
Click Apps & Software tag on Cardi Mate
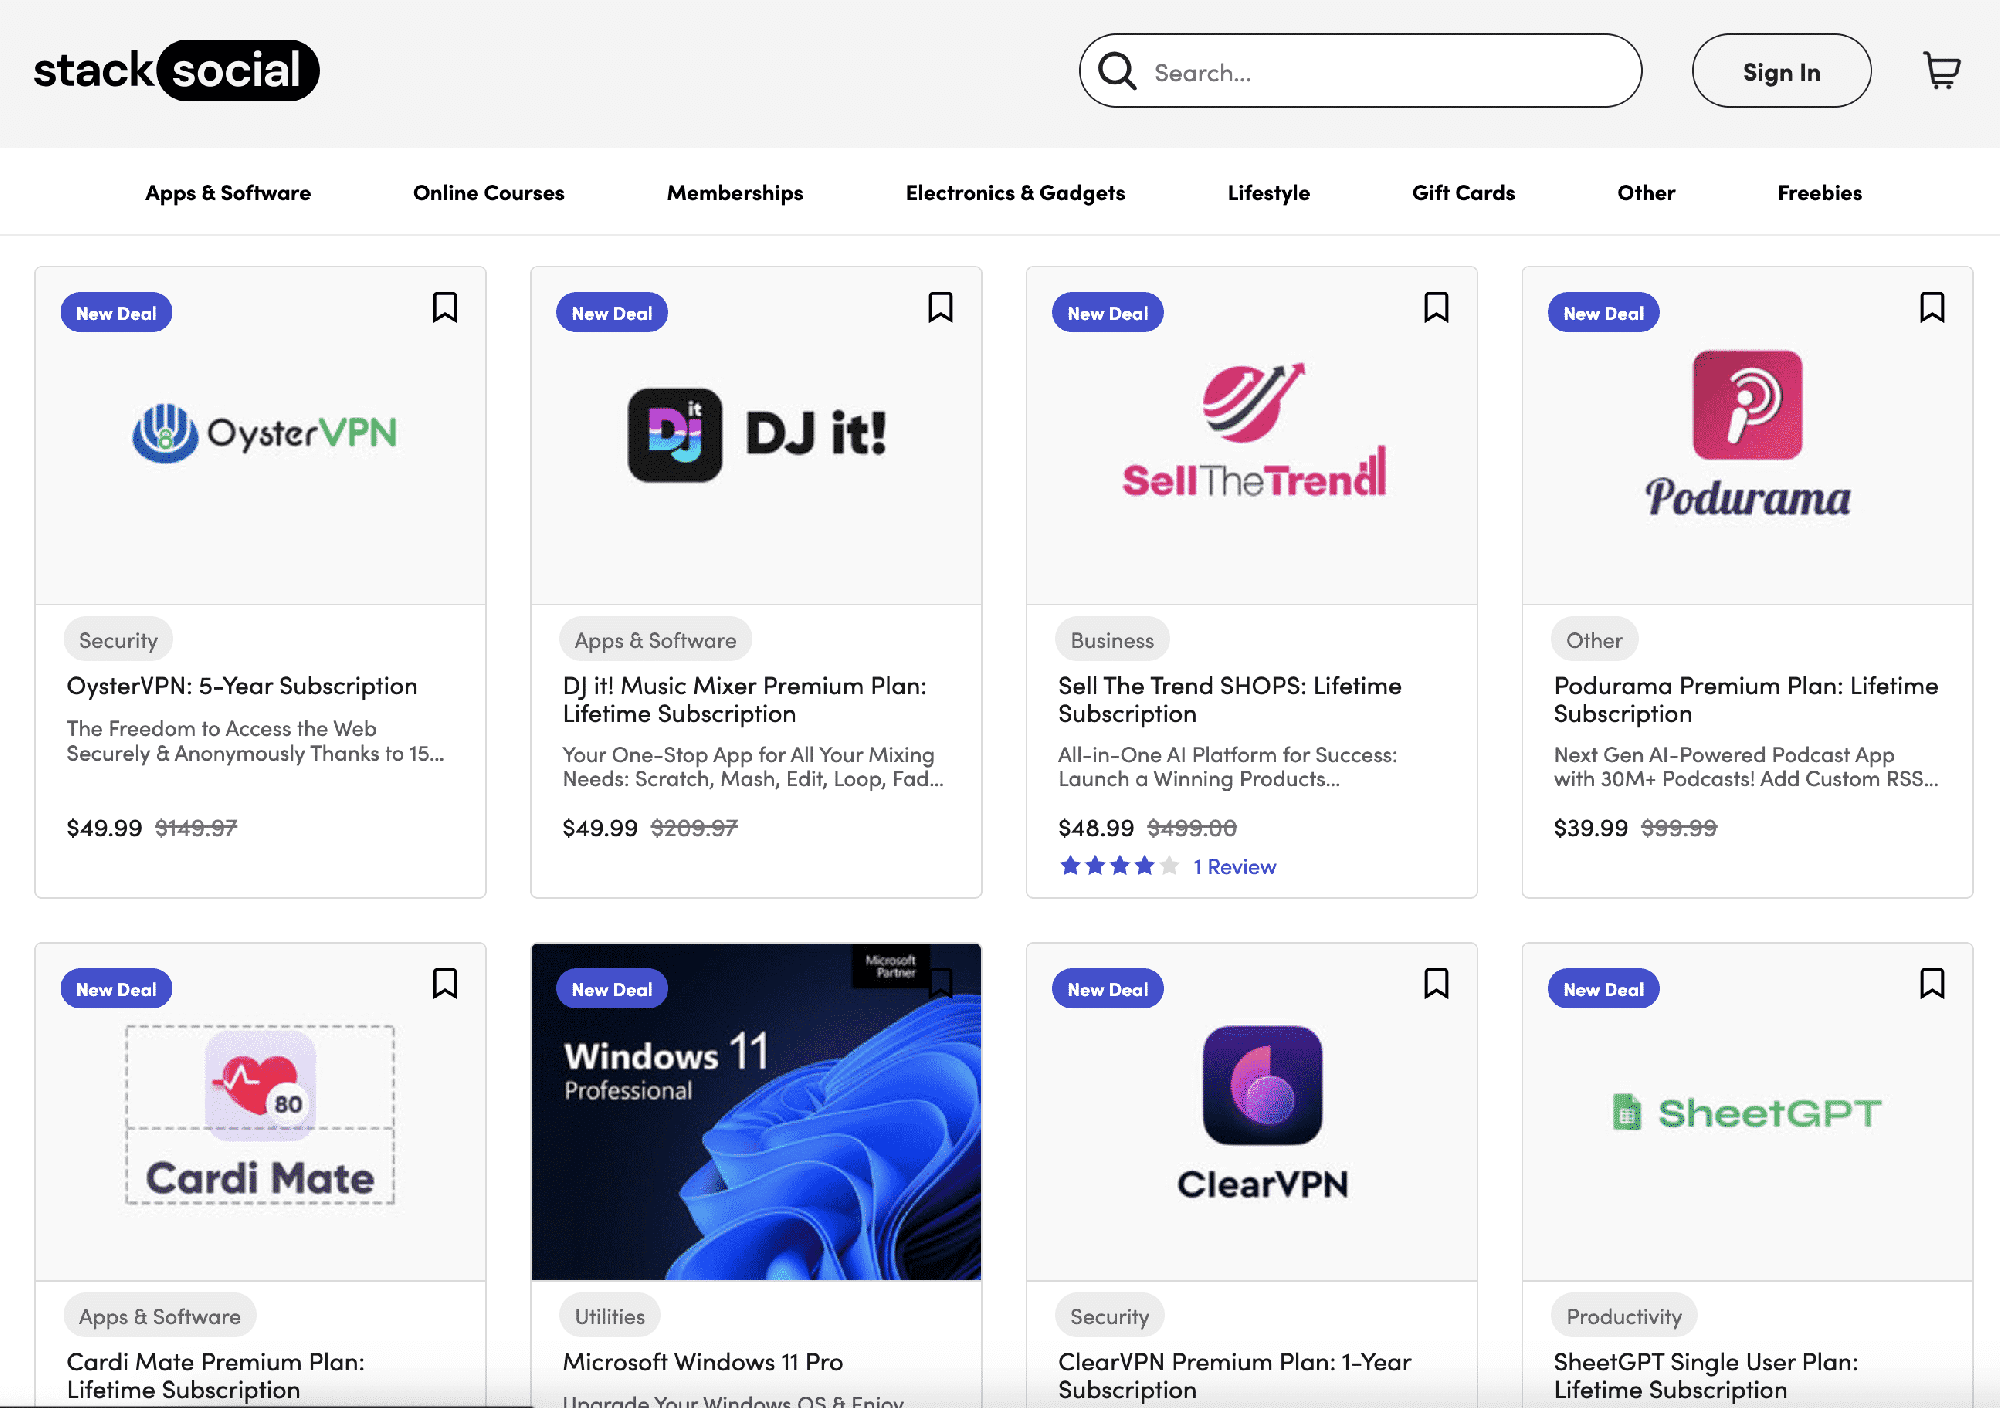(160, 1316)
